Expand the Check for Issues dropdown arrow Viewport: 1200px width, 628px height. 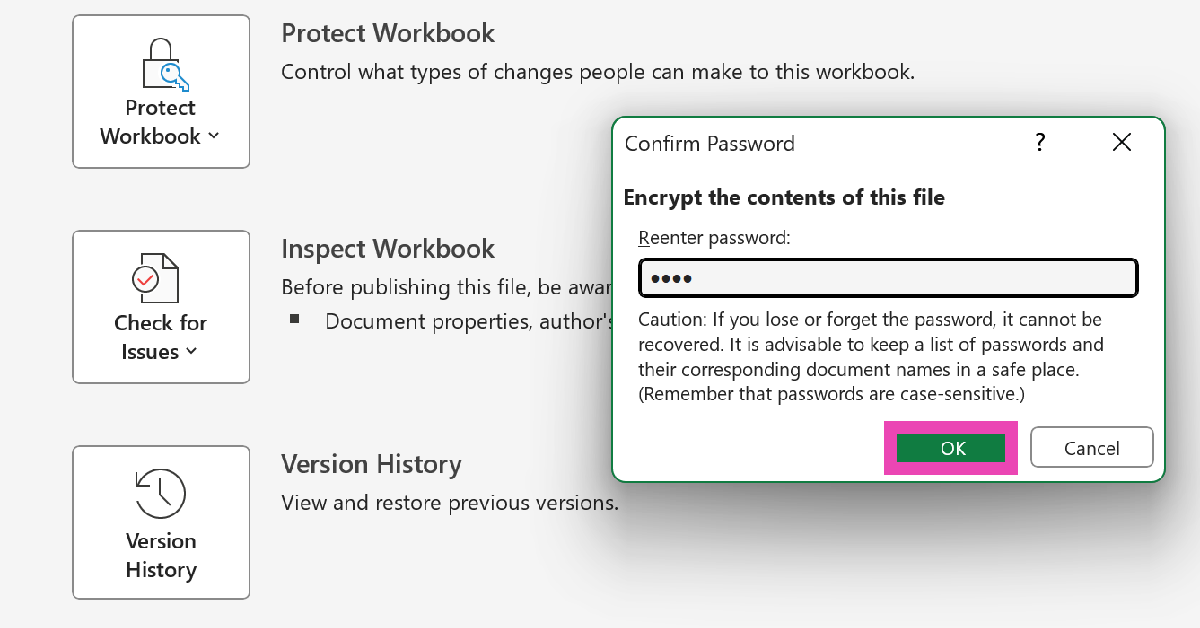191,352
